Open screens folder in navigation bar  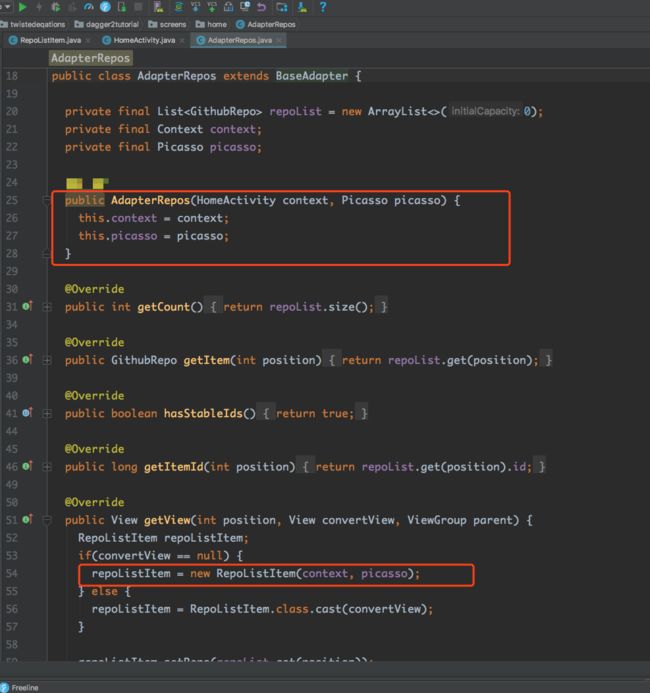[x=167, y=24]
